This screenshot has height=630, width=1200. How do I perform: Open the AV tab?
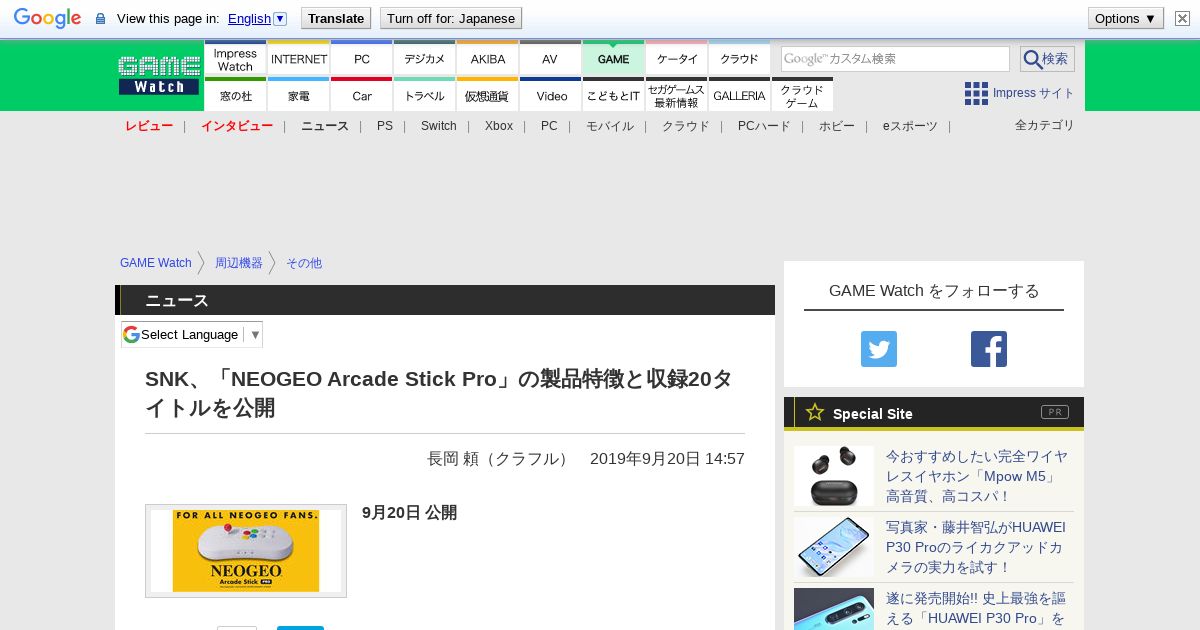click(x=550, y=60)
